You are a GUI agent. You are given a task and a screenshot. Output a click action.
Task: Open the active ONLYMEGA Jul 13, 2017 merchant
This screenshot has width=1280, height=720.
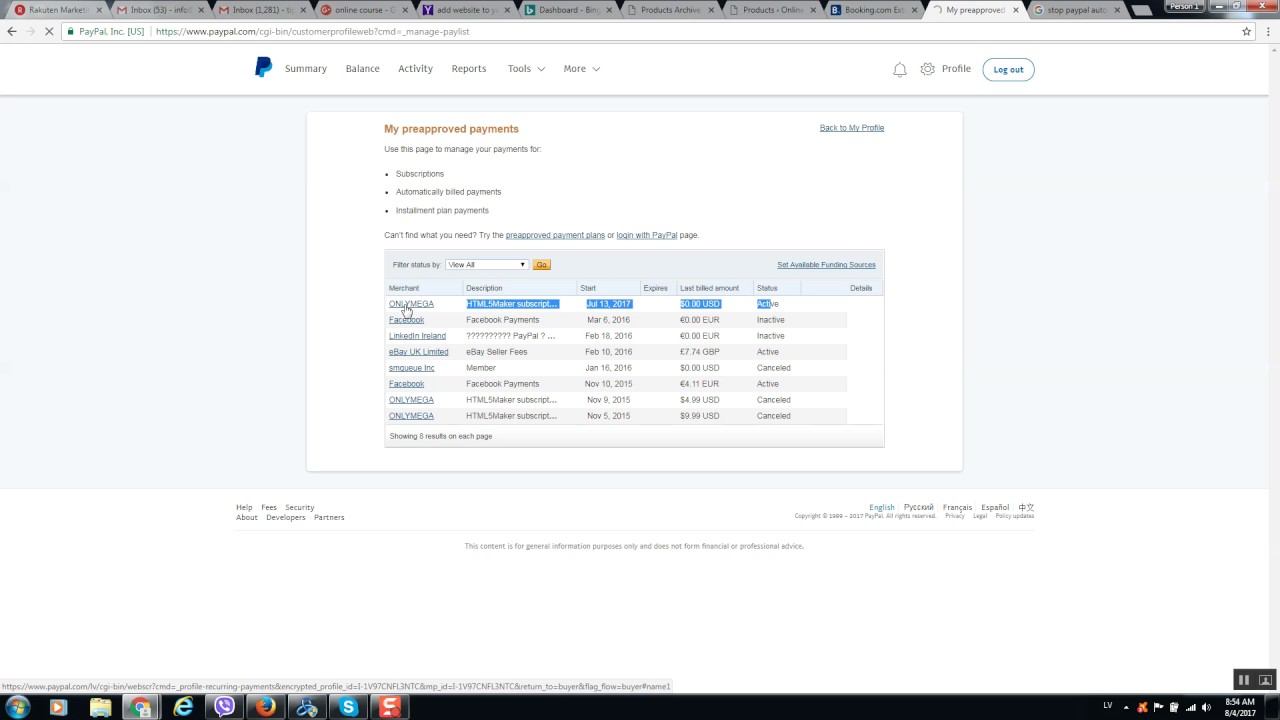coord(411,304)
